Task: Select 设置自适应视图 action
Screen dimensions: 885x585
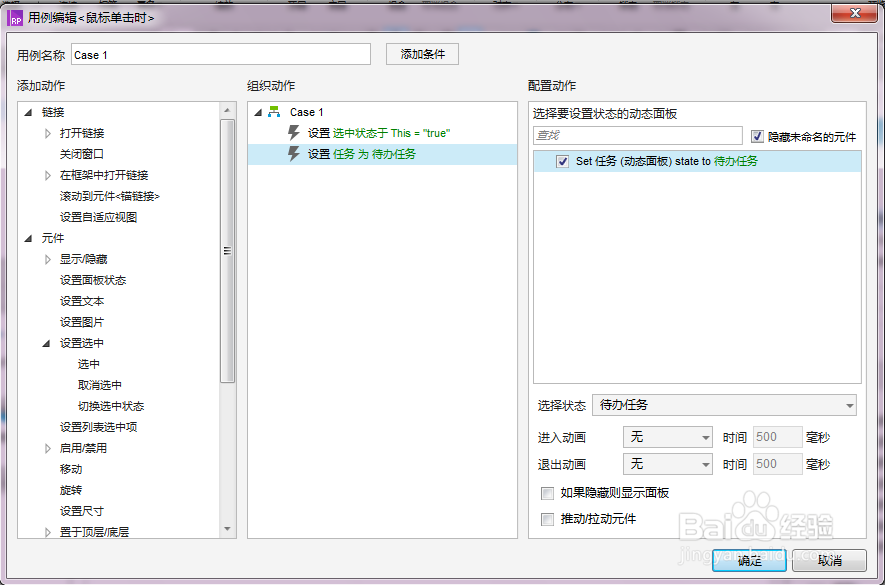Action: (99, 217)
